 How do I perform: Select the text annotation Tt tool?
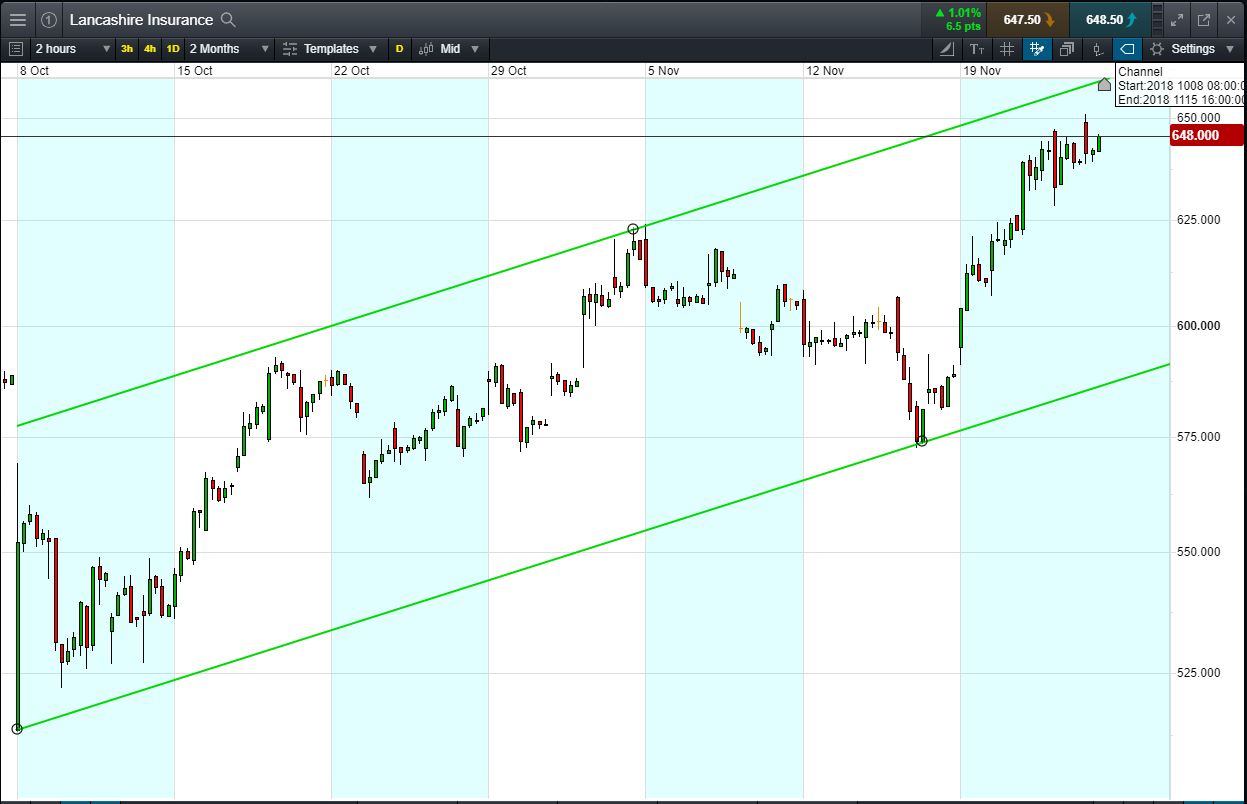click(977, 48)
